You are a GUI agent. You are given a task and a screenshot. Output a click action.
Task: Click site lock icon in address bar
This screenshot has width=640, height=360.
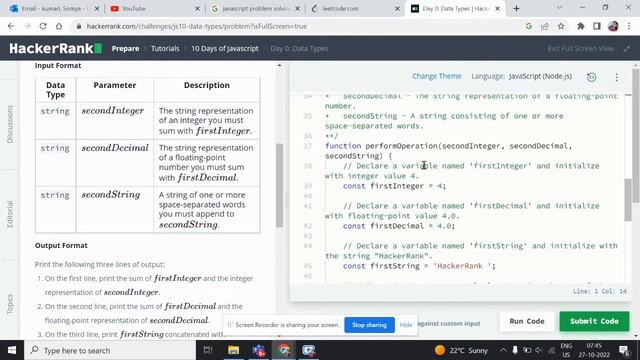tap(79, 26)
